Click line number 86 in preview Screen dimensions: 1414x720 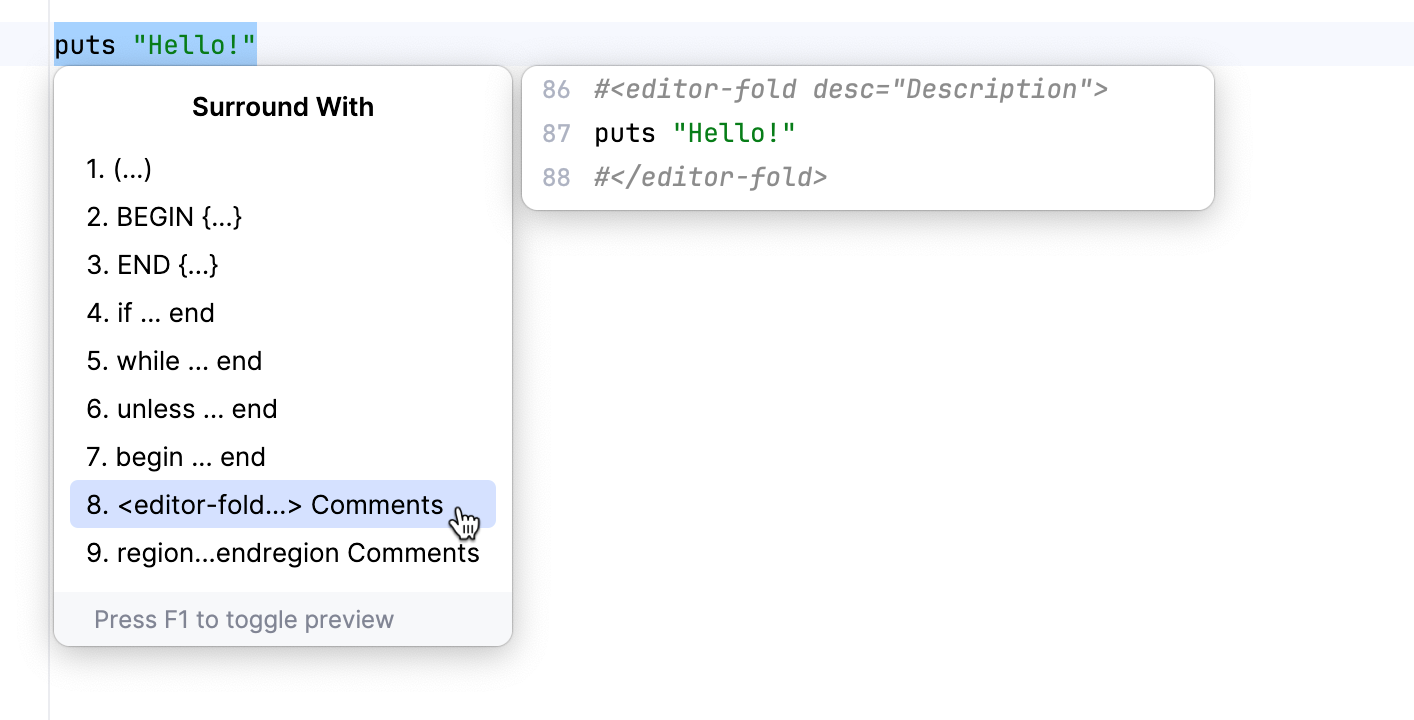(x=556, y=89)
